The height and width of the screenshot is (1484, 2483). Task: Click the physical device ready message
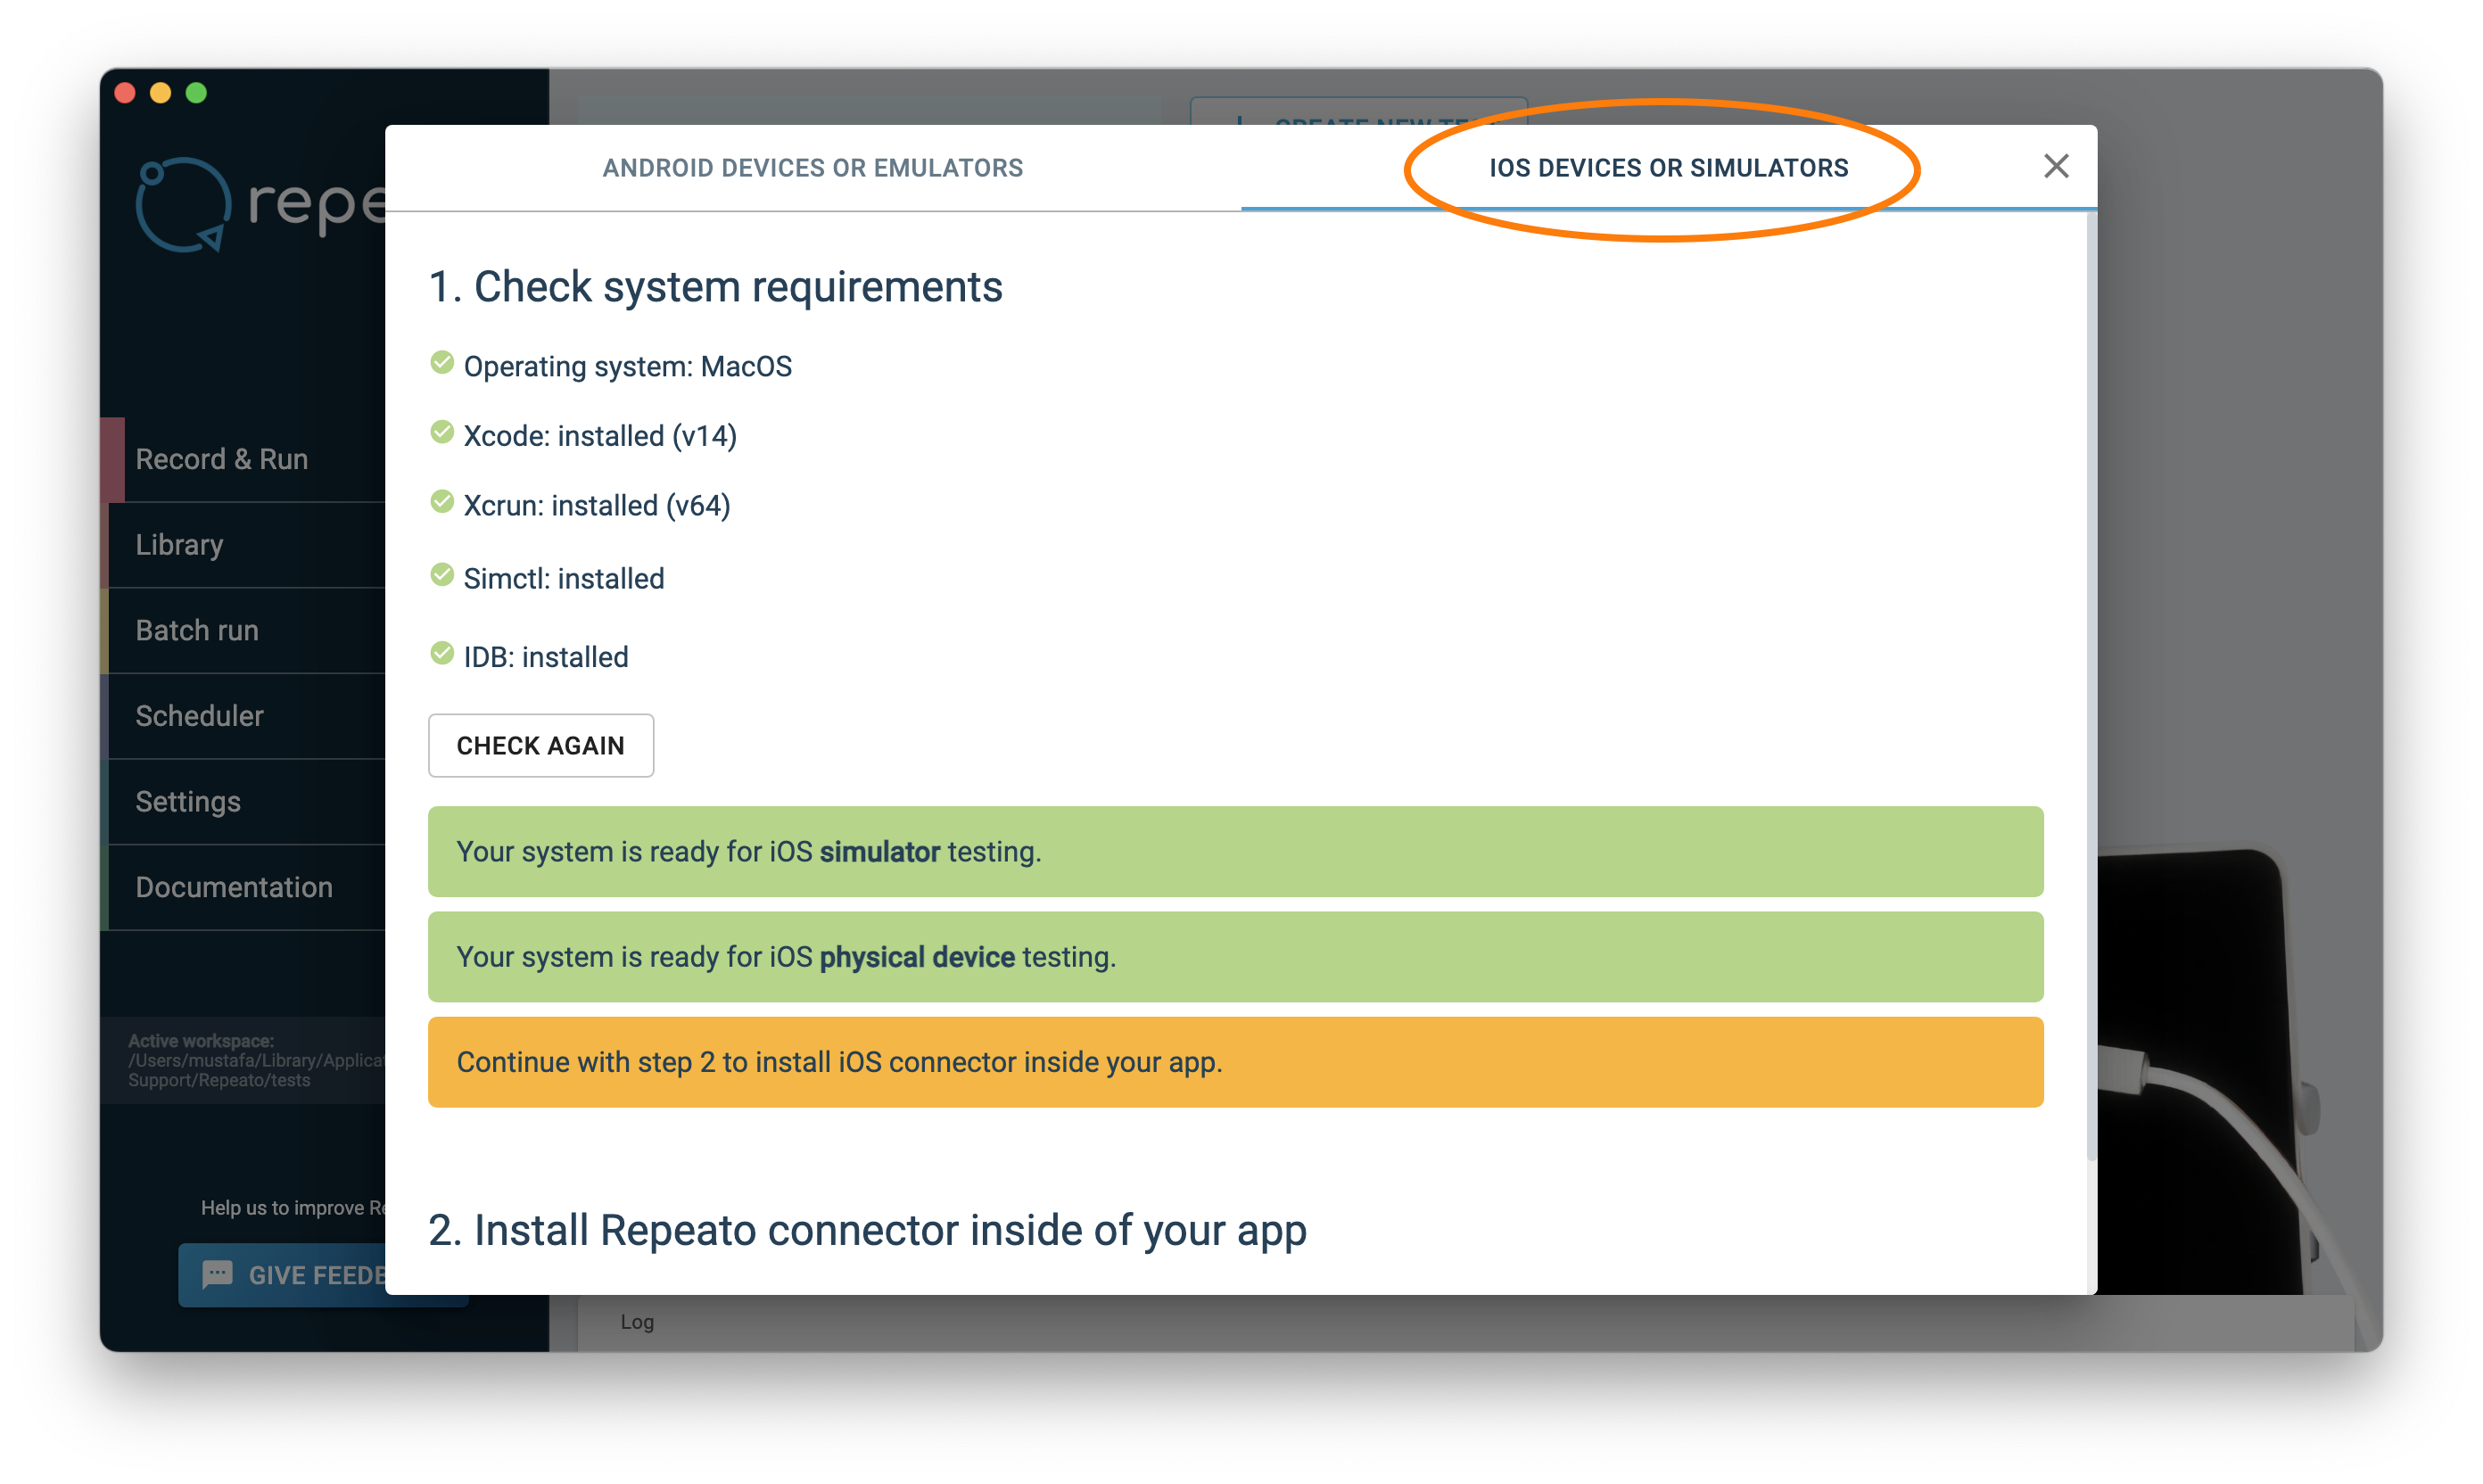coord(1235,957)
